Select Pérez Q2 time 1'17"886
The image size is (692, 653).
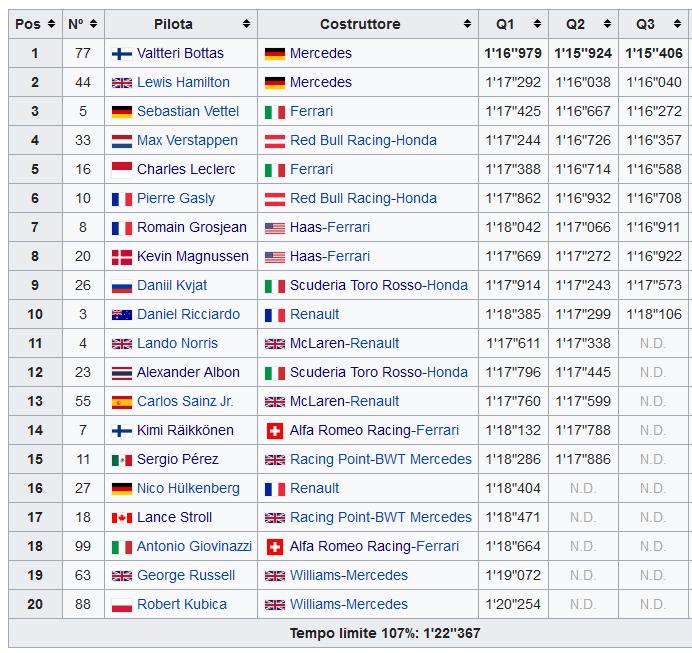[x=583, y=460]
